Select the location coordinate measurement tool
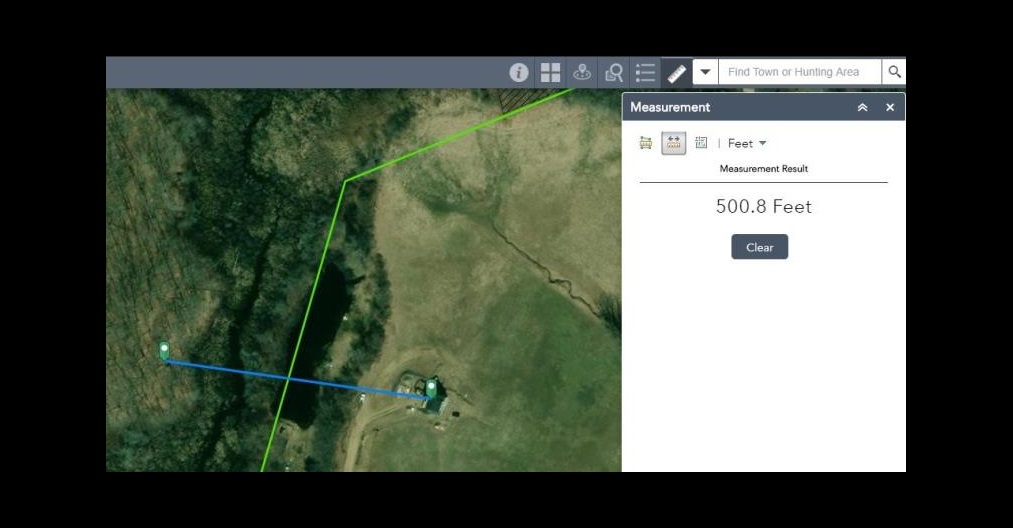 point(701,143)
